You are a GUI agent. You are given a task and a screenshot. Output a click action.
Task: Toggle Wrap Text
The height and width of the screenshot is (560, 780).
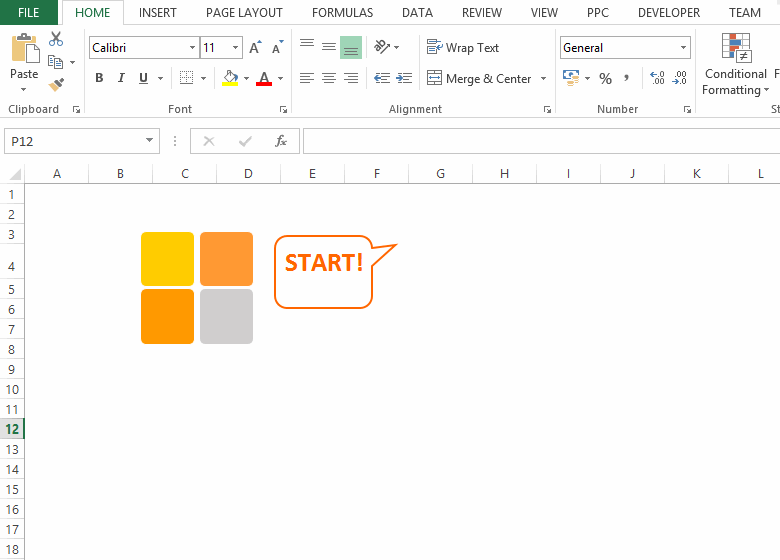point(463,48)
